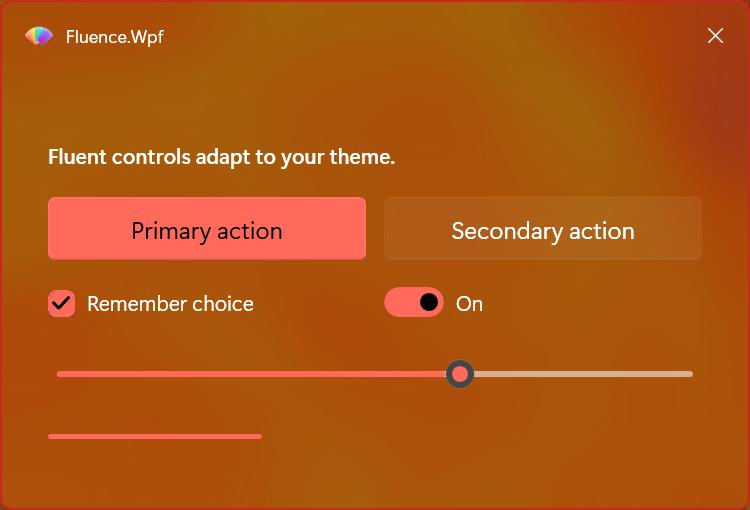
Task: Uncheck the Remember choice checkbox
Action: click(x=61, y=303)
